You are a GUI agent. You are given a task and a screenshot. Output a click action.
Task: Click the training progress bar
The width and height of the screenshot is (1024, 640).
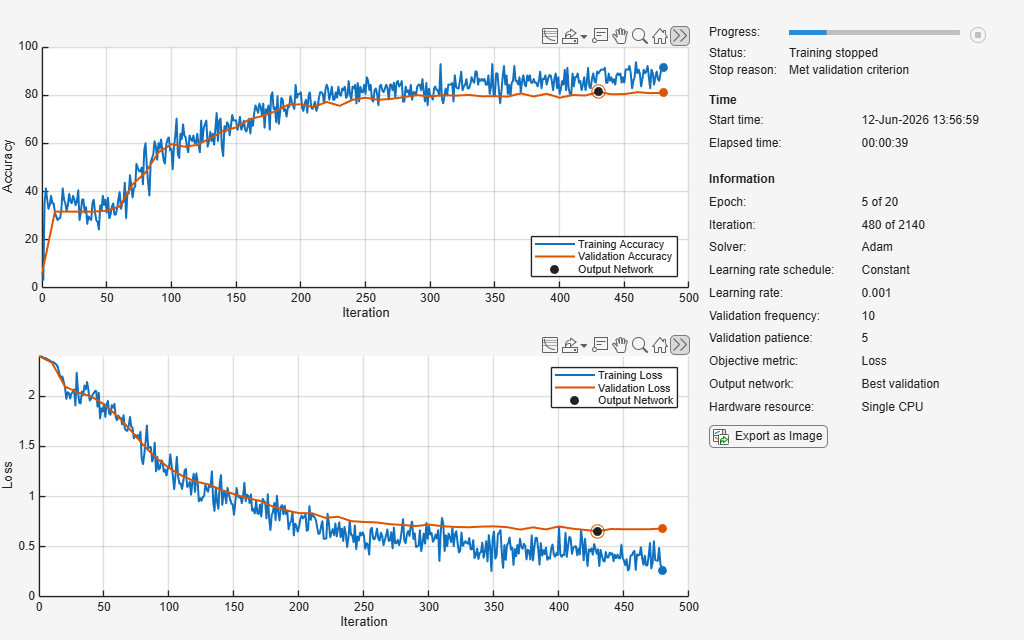coord(874,32)
